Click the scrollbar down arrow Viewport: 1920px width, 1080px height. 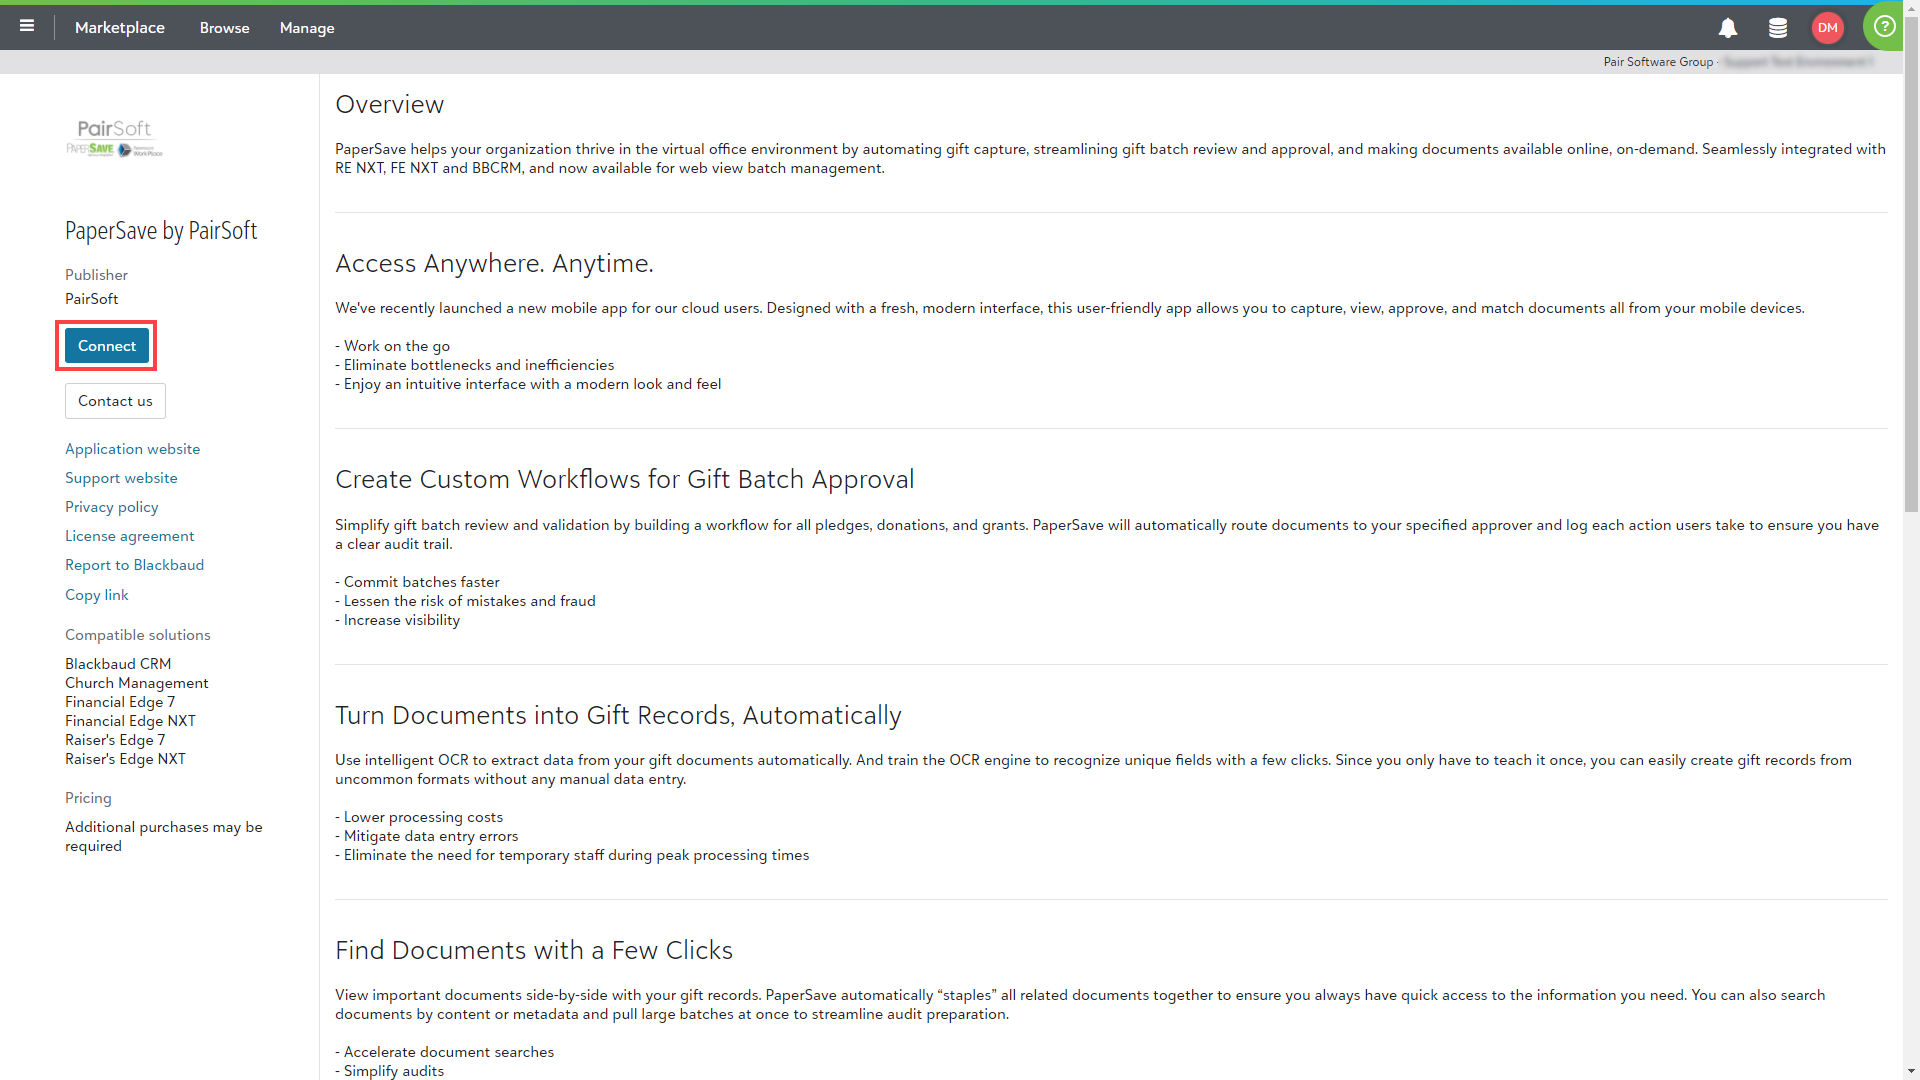coord(1911,1071)
